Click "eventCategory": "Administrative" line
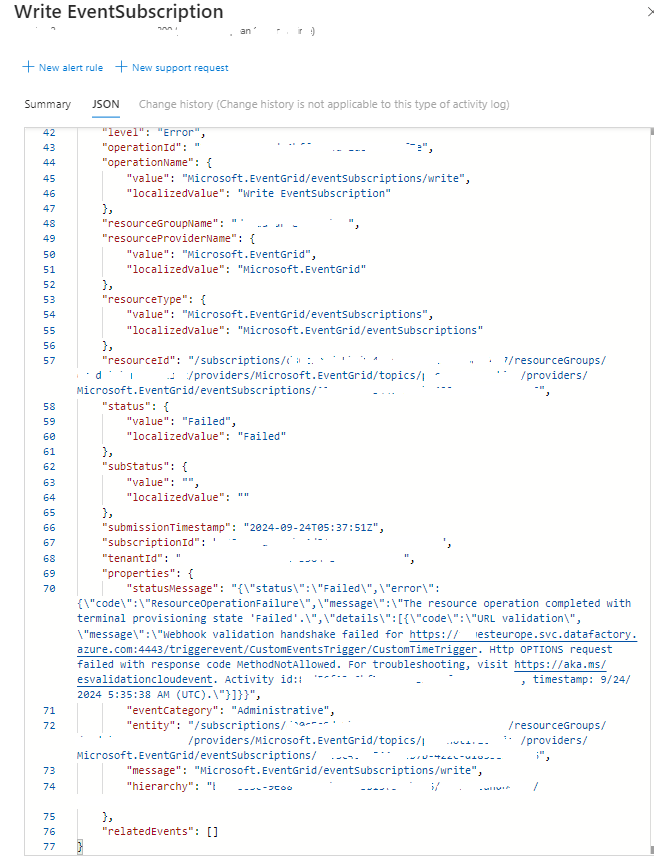The image size is (654, 857). pos(231,711)
